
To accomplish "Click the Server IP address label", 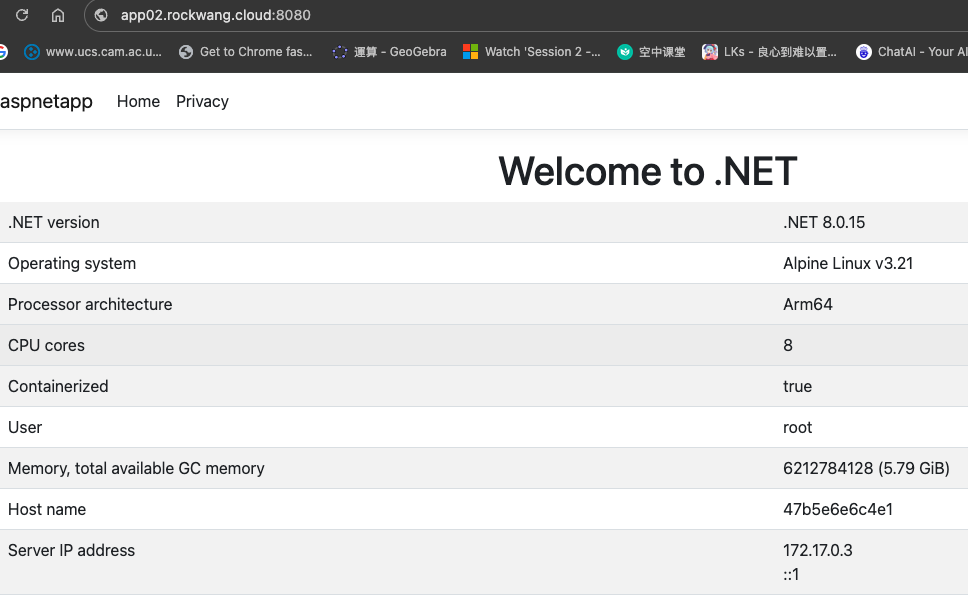I will tap(71, 550).
